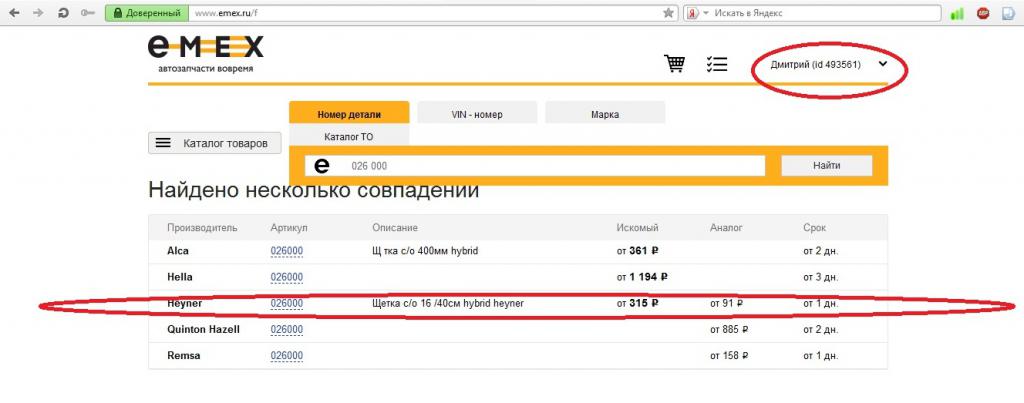Open article 026000 for Quinton Hazell
1024x403 pixels.
(287, 329)
